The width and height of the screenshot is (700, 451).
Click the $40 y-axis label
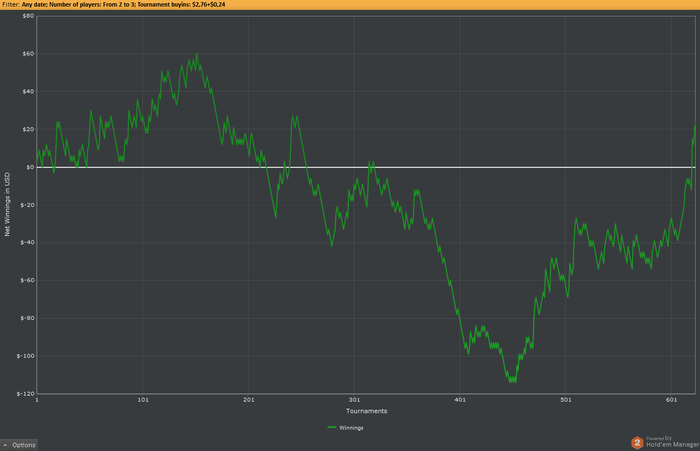28,92
